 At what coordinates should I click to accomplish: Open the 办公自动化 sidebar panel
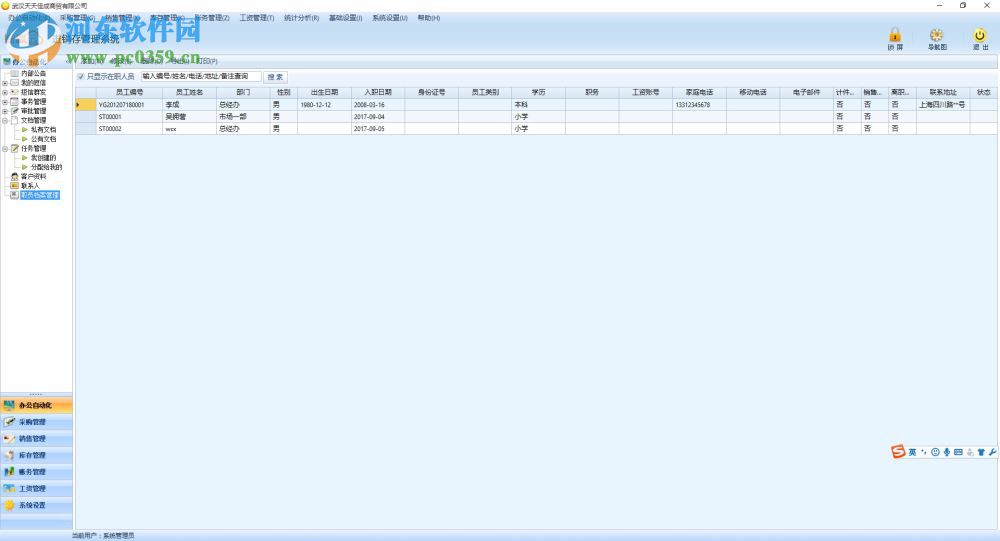click(36, 405)
